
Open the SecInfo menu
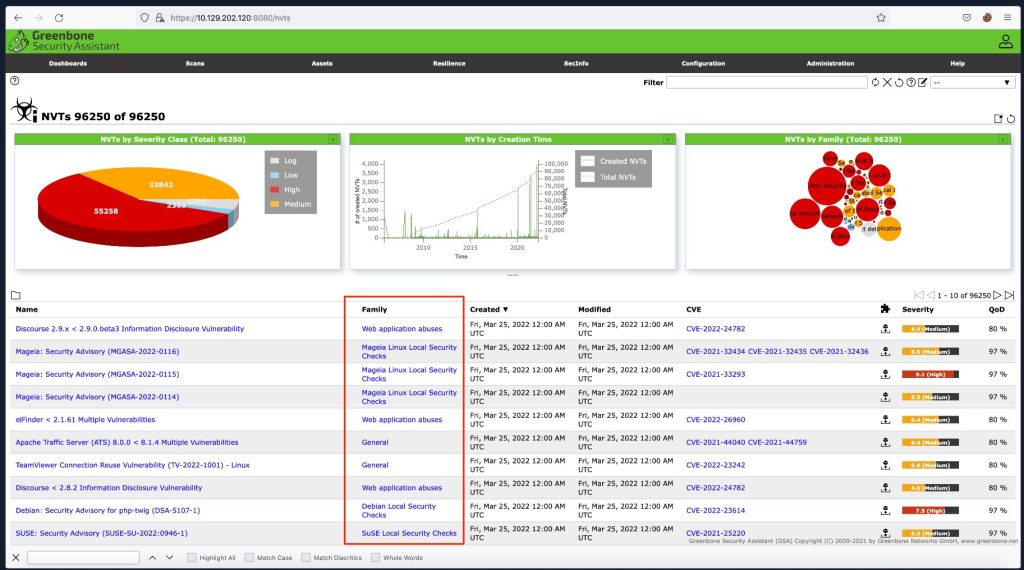pos(576,63)
